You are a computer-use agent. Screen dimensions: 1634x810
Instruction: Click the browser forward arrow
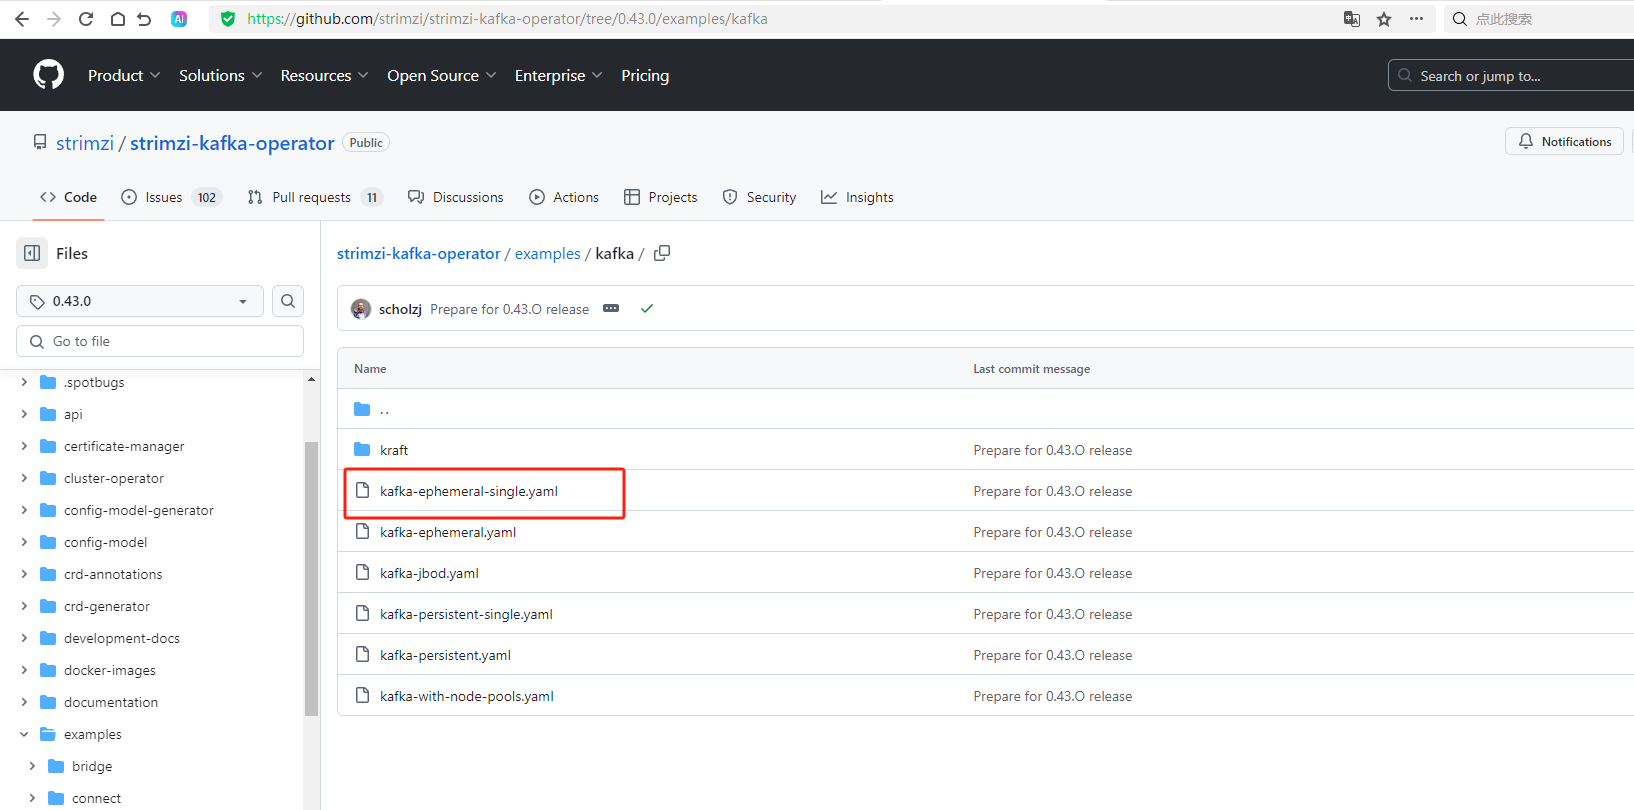point(54,19)
